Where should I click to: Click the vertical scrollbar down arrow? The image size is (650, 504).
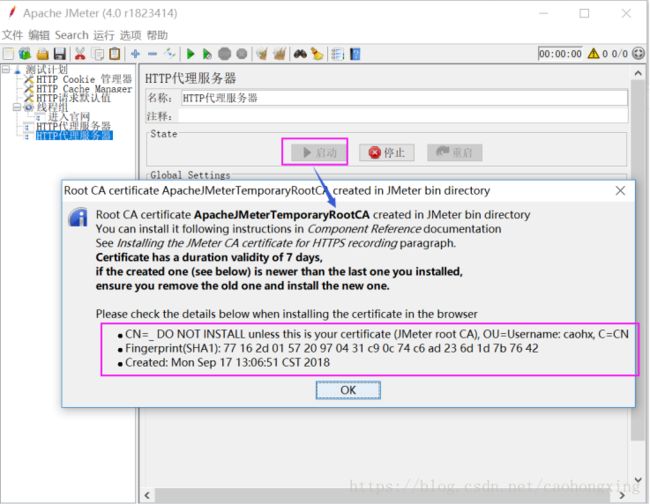pyautogui.click(x=638, y=480)
